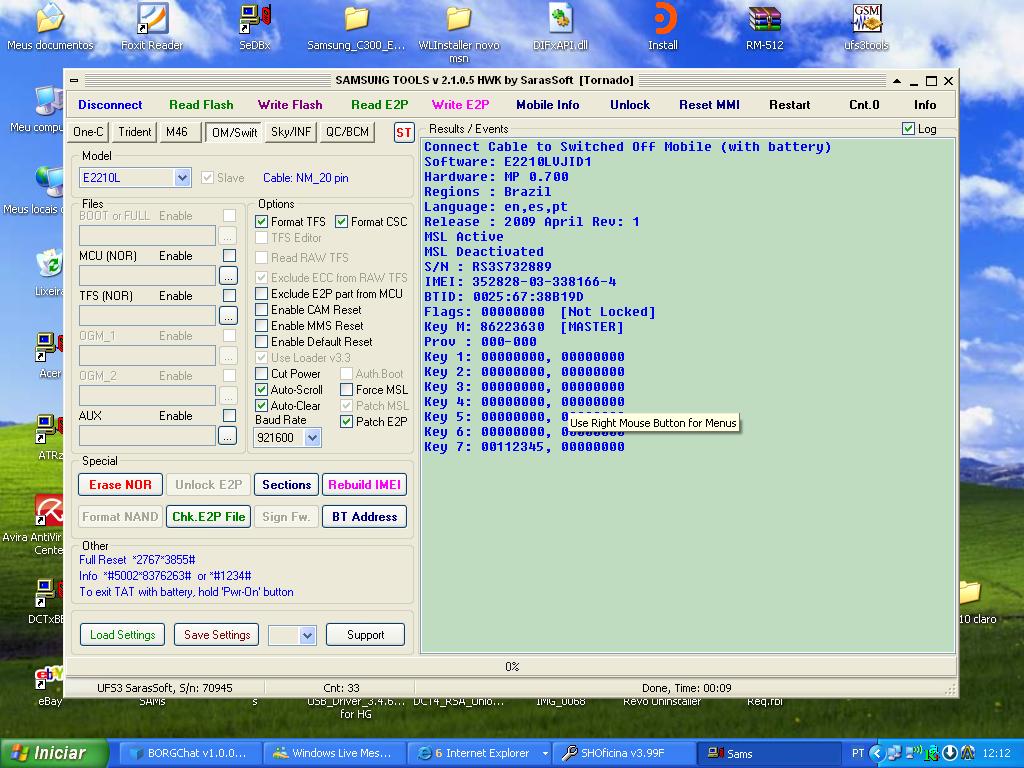Click the Mobile Info button
The image size is (1024, 768).
[547, 105]
